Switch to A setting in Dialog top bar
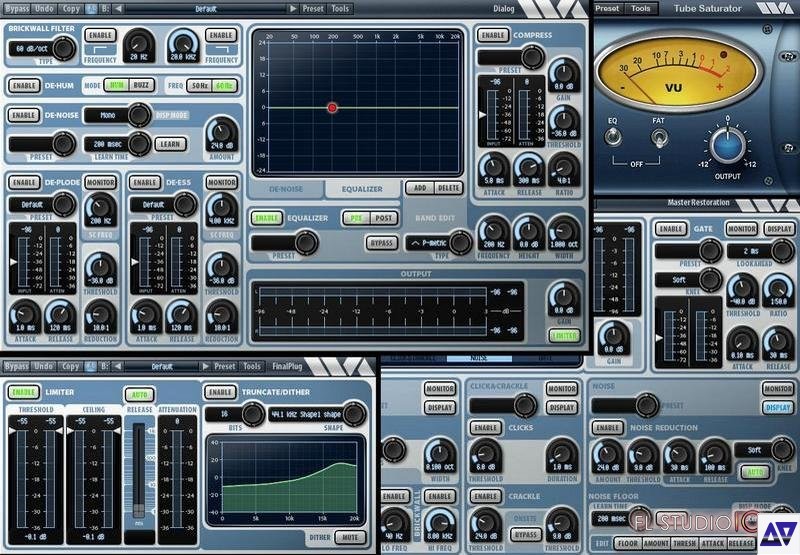Screen dimensions: 800x555 tap(92, 9)
